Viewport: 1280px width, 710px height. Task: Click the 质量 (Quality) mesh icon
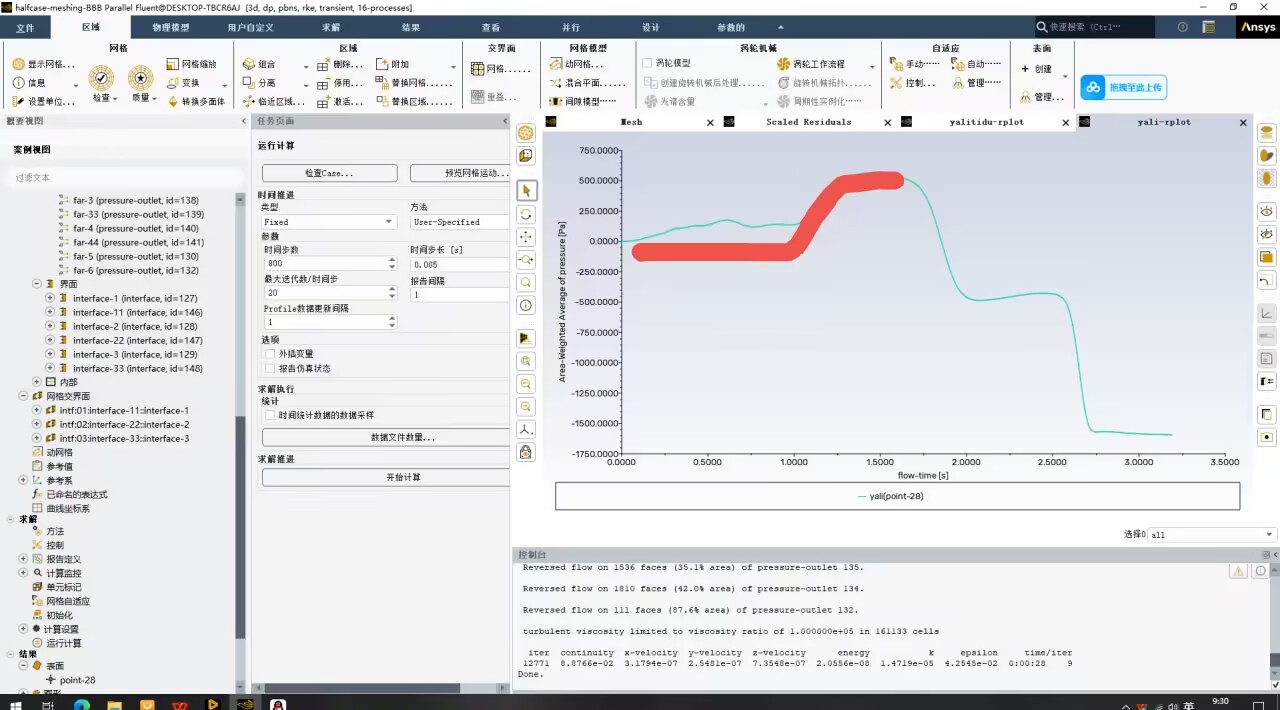(140, 78)
